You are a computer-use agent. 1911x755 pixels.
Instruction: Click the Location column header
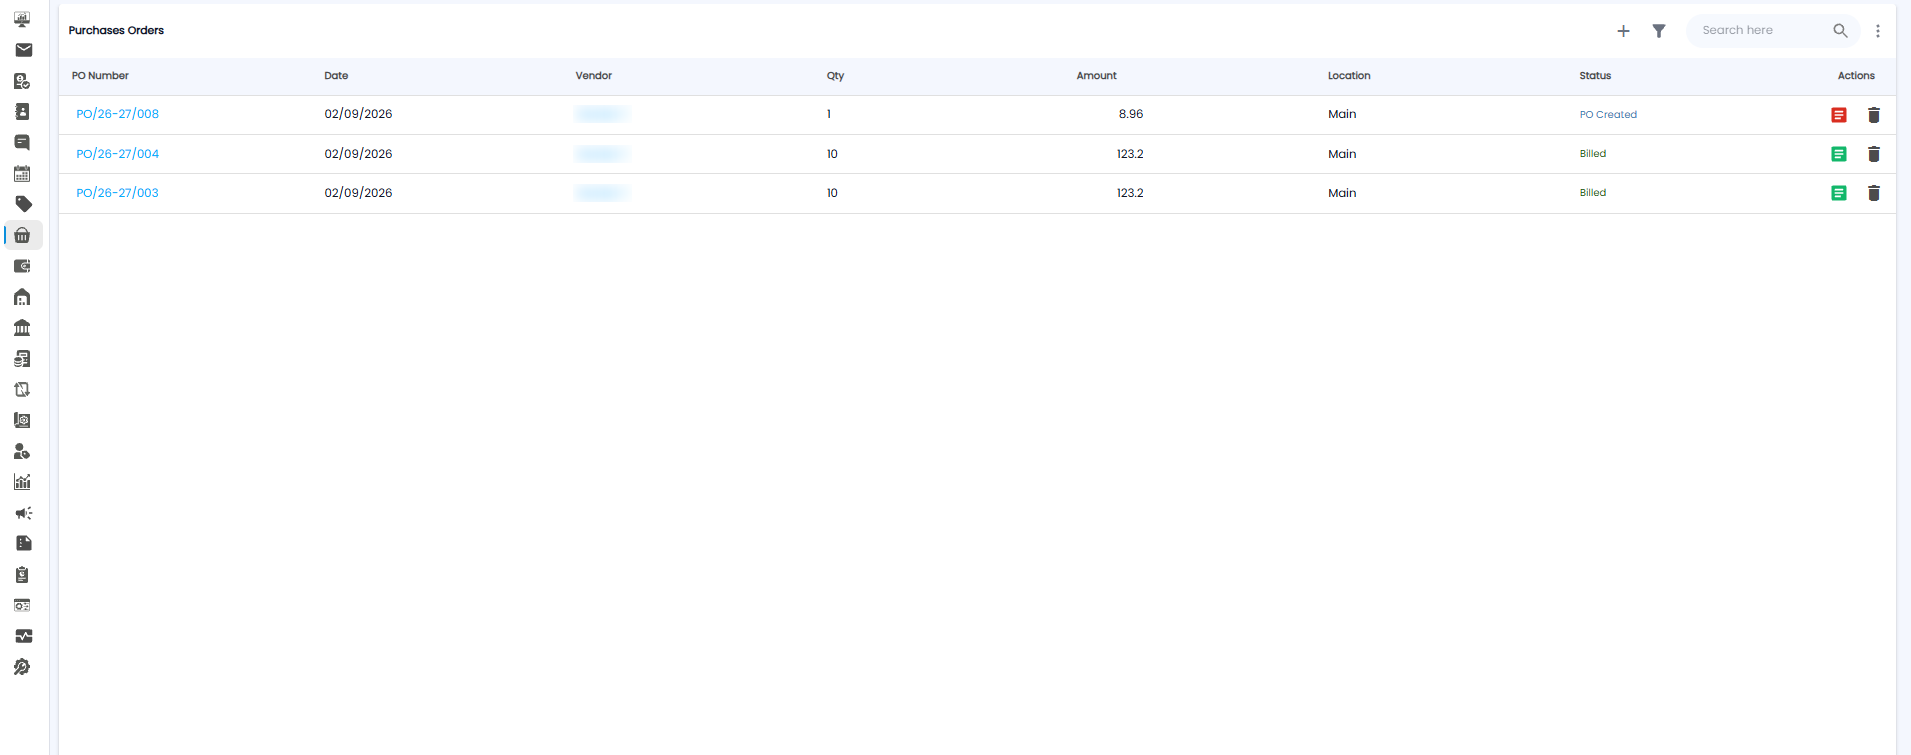pos(1349,76)
